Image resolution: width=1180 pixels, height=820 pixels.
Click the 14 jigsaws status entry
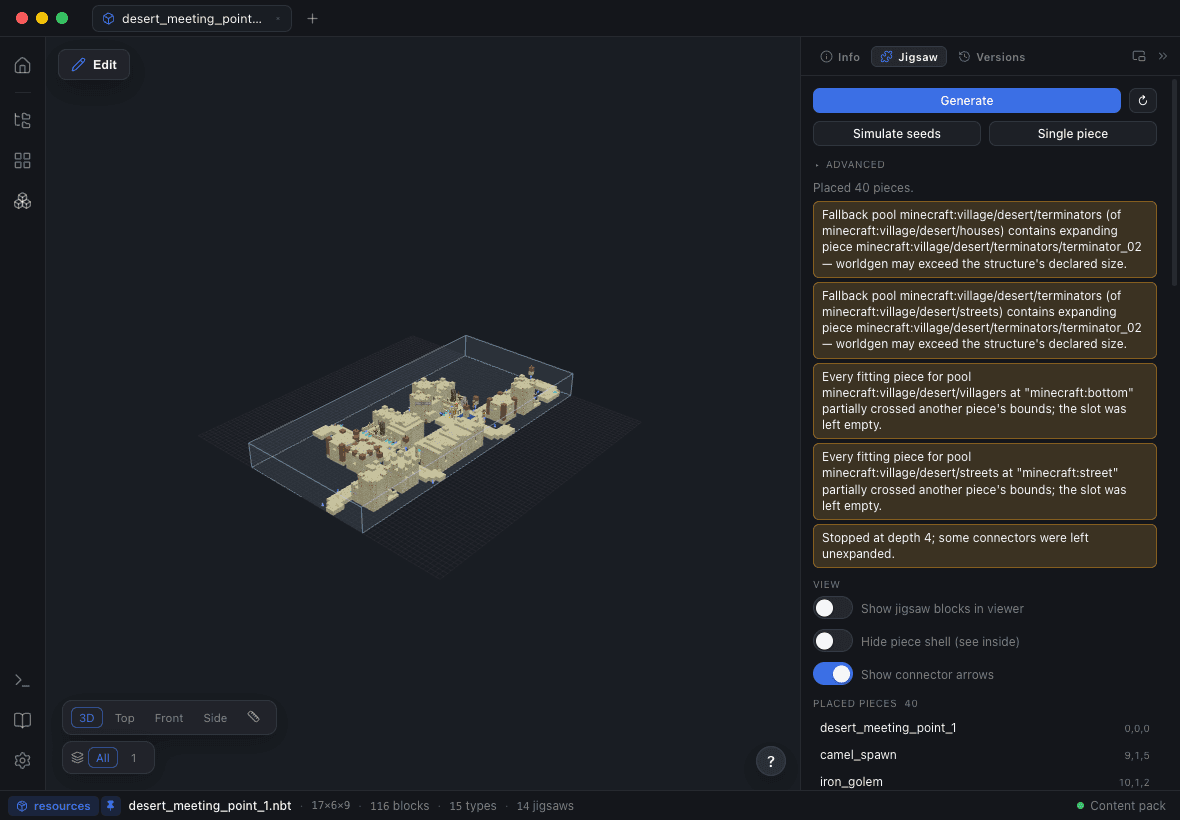point(545,806)
